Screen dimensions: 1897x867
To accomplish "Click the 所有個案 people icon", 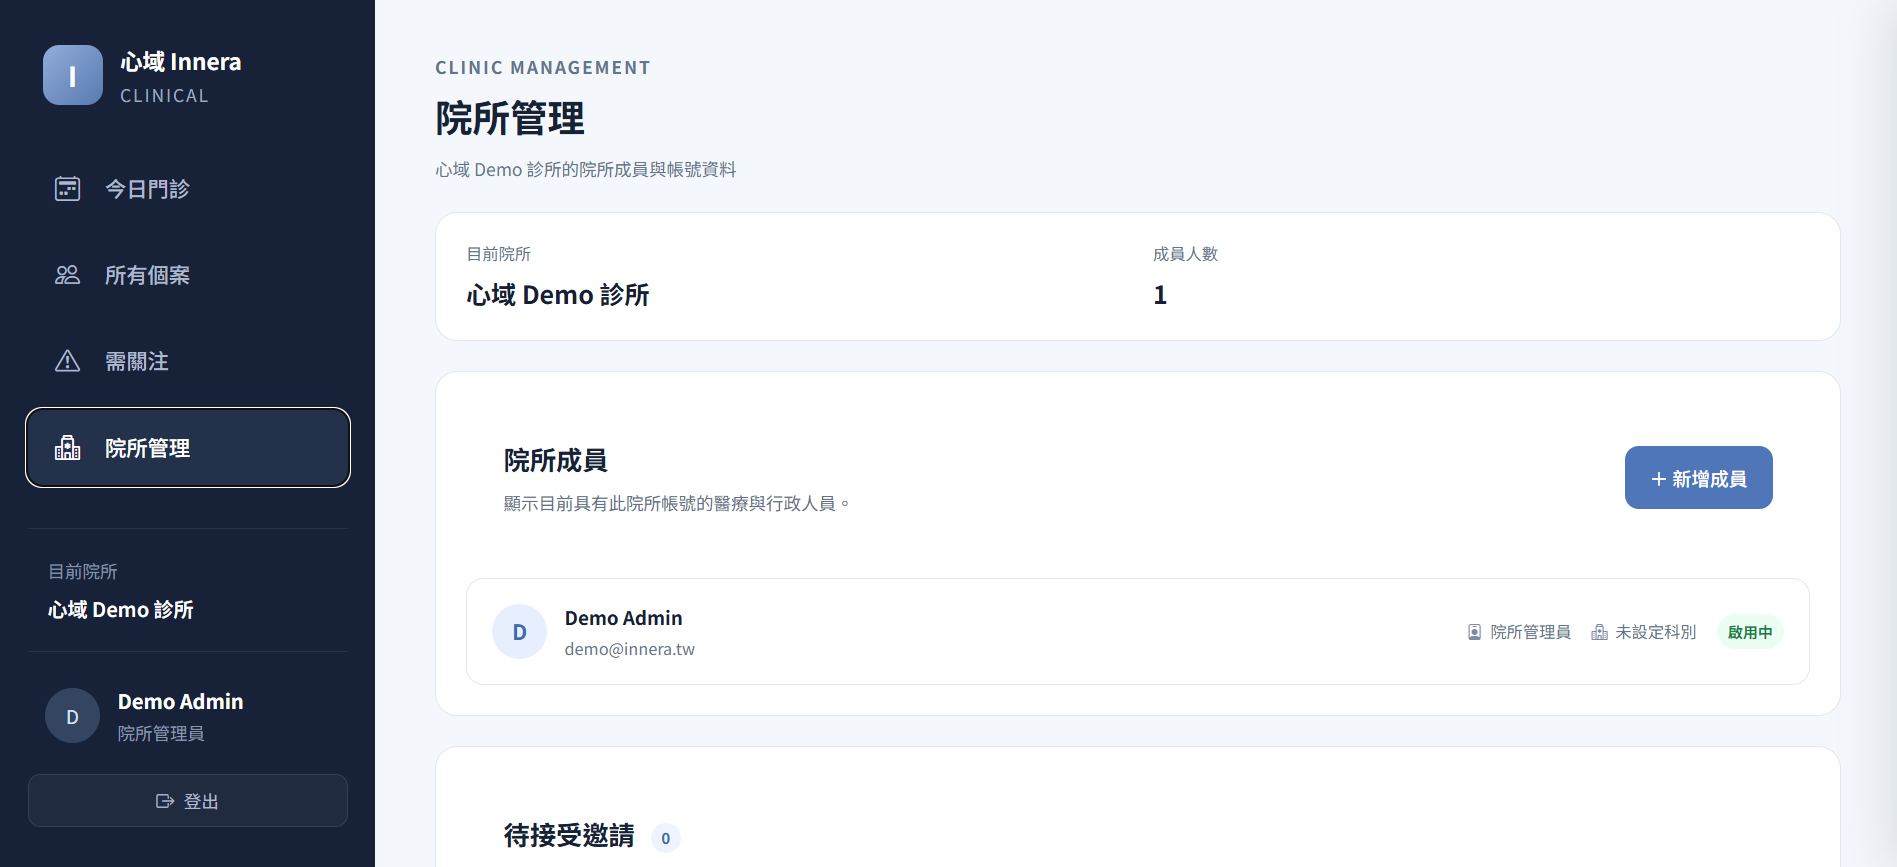I will coord(67,275).
